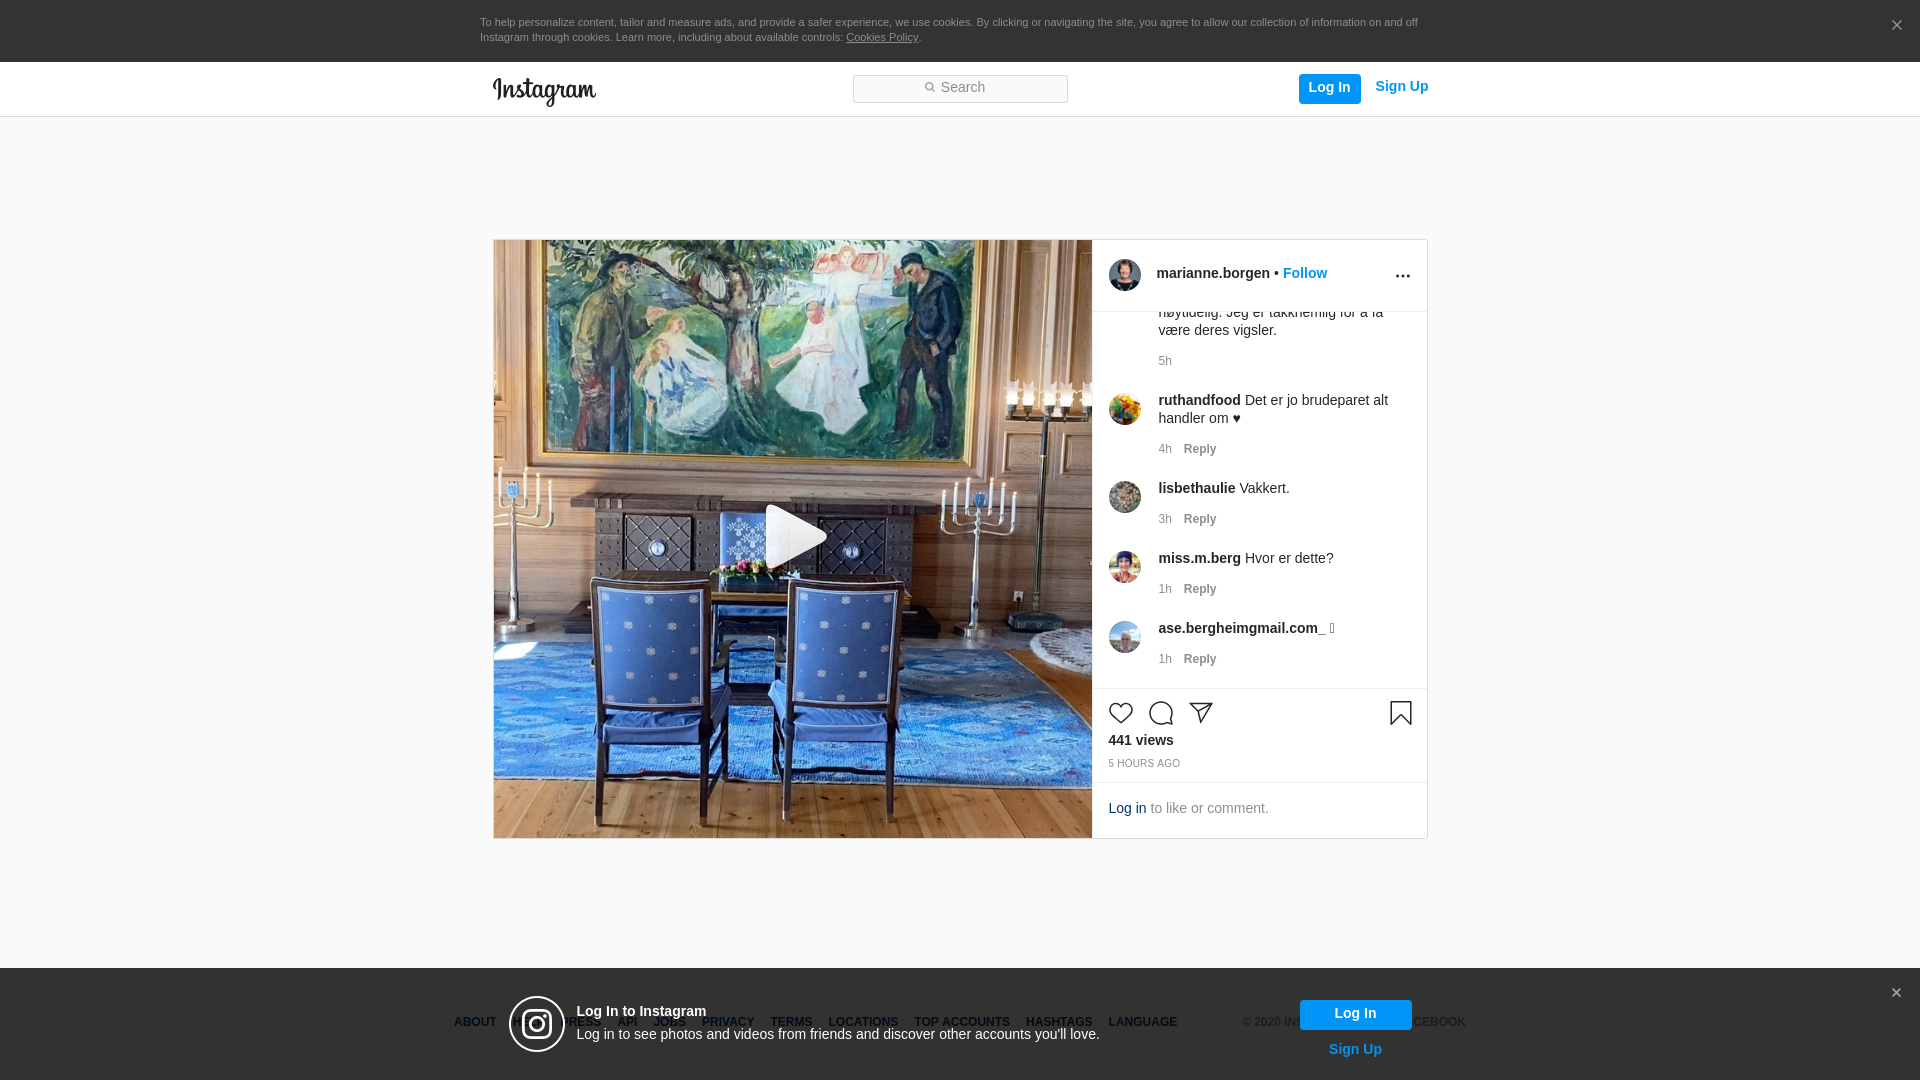Click the 5 HOURS AGO timestamp
Image resolution: width=1920 pixels, height=1080 pixels.
click(x=1144, y=763)
